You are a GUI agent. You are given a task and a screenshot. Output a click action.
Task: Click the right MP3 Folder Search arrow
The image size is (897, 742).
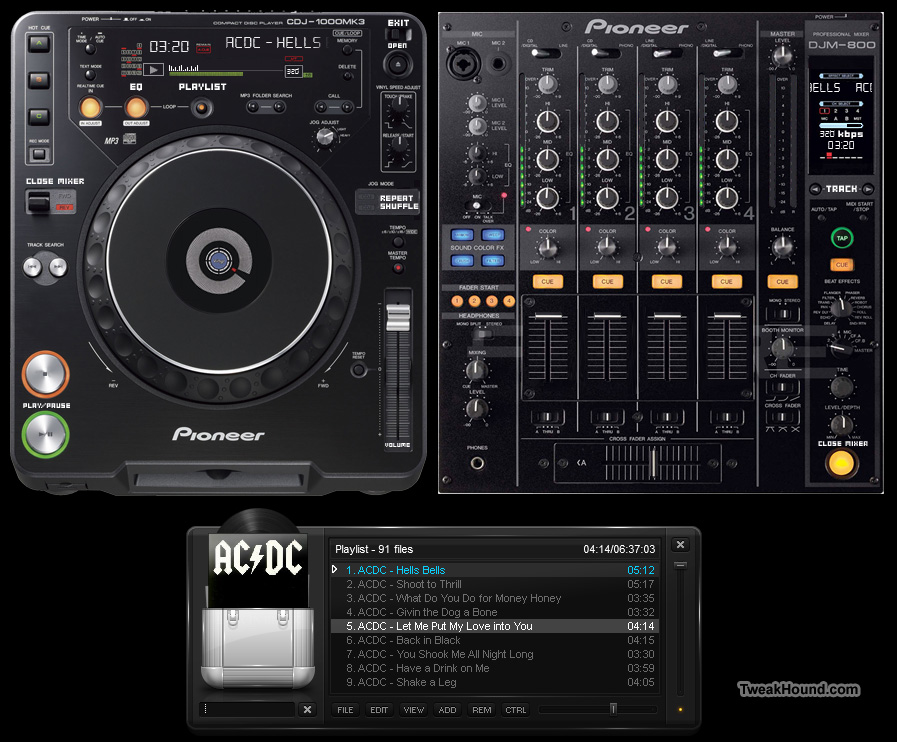[x=279, y=106]
